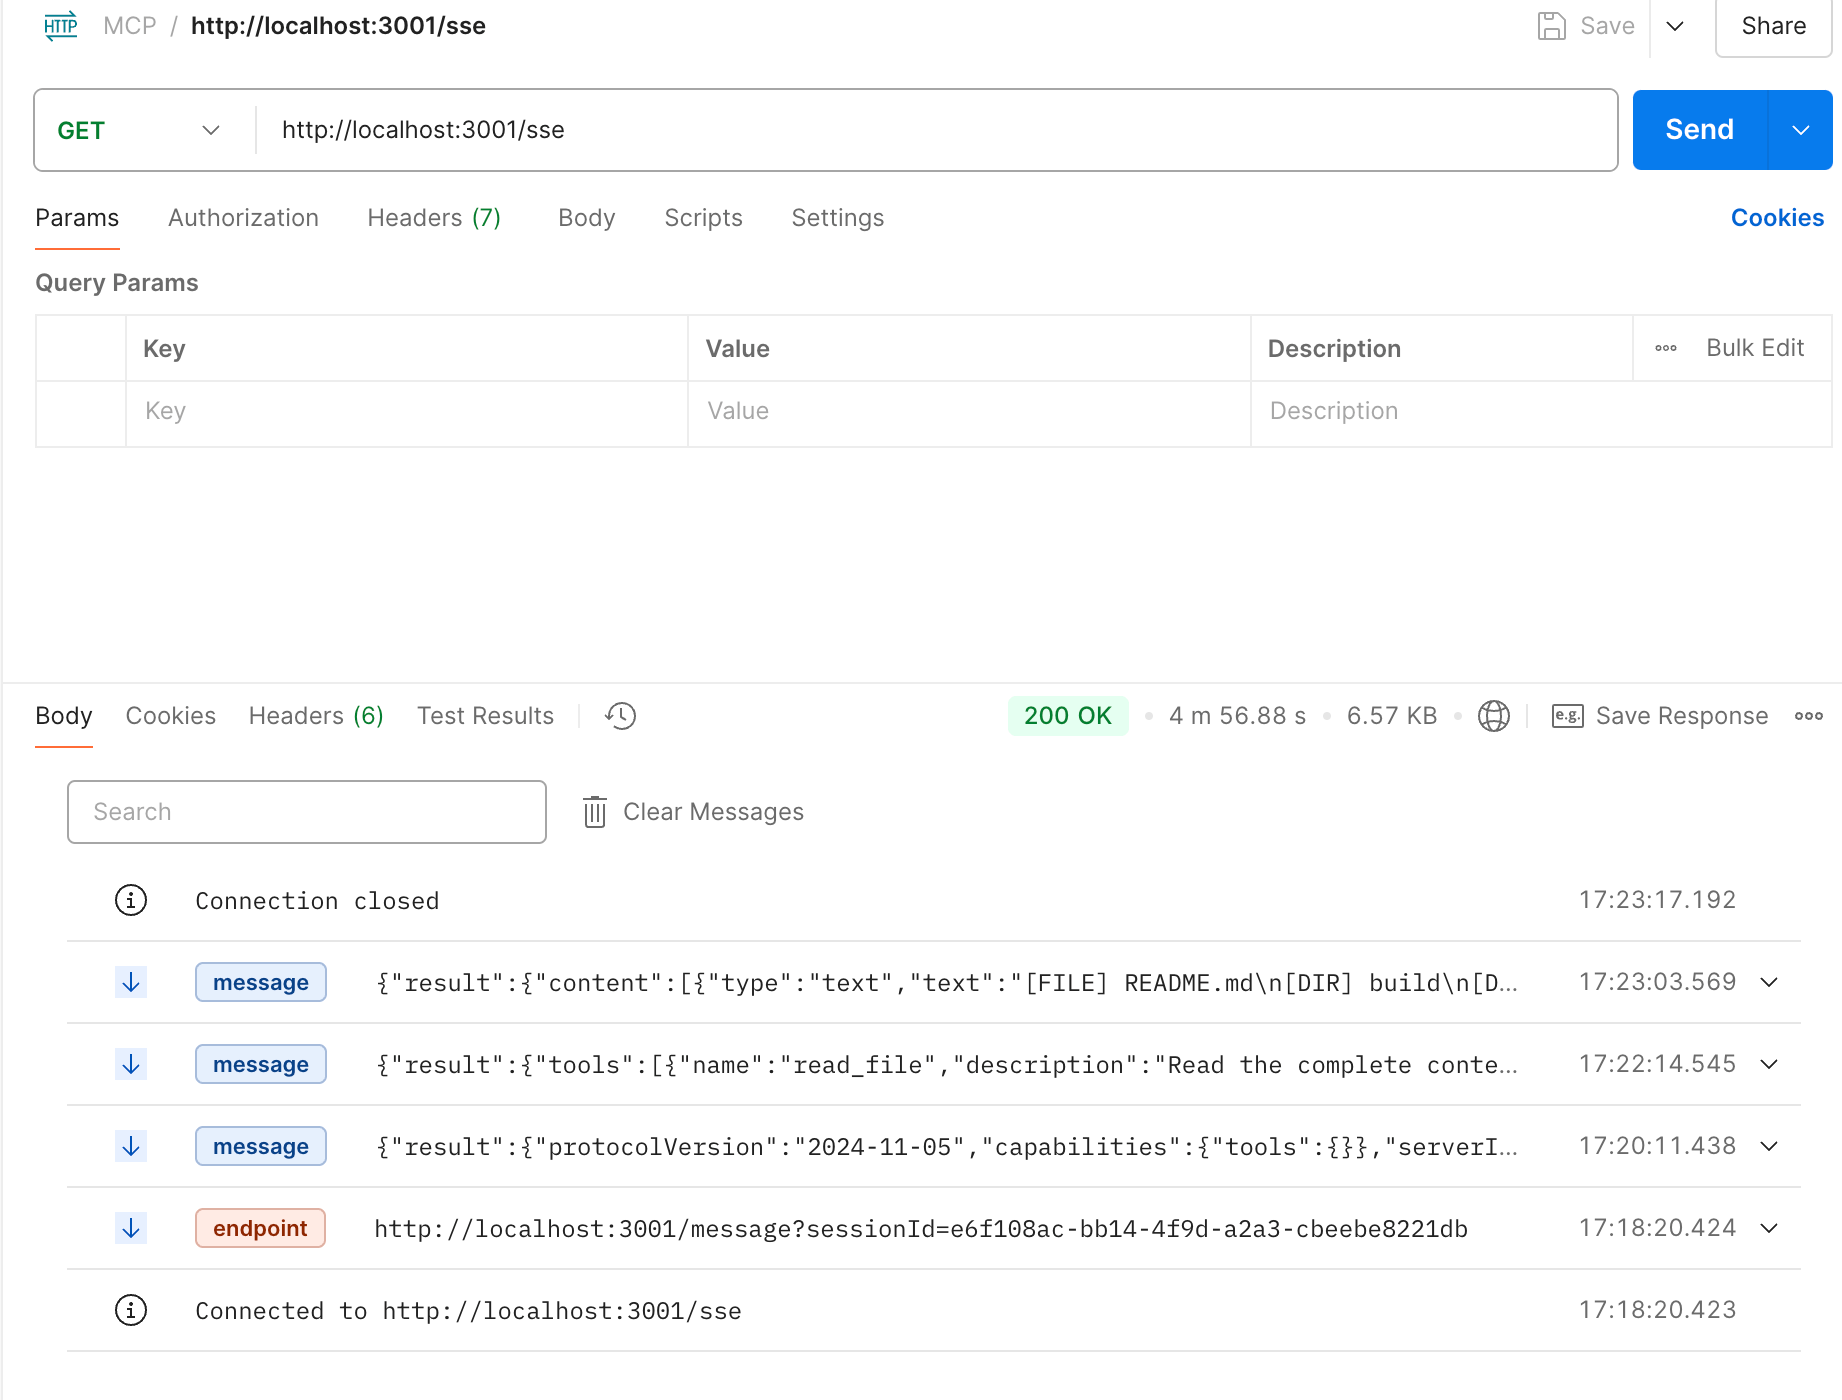Click Save Response

(x=1681, y=716)
